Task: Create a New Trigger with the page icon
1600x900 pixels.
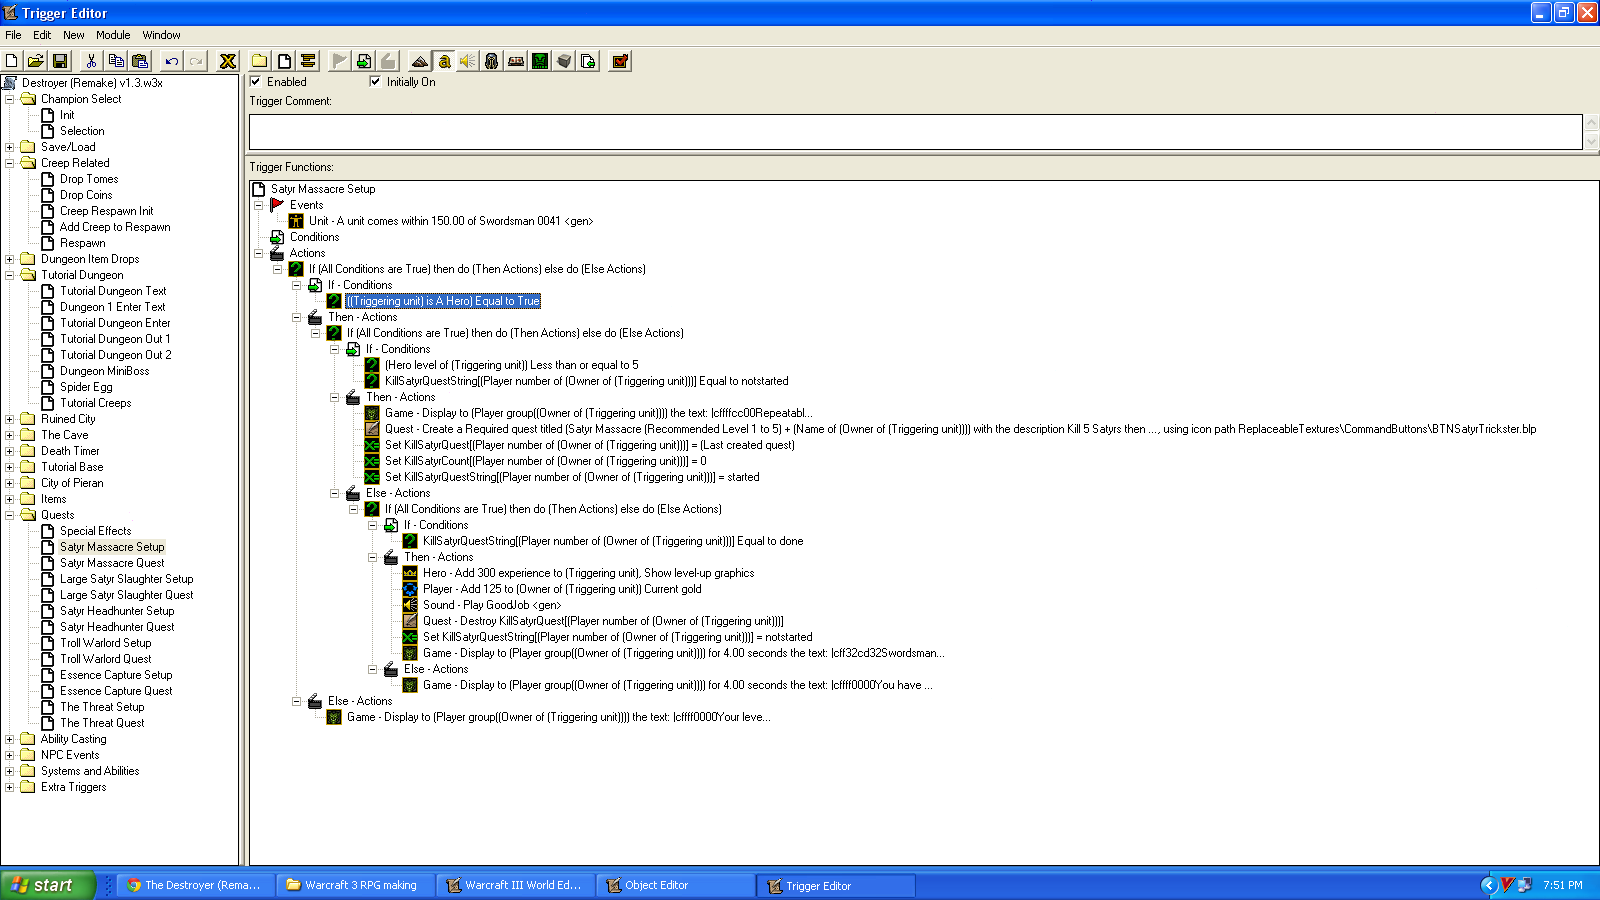Action: point(284,61)
